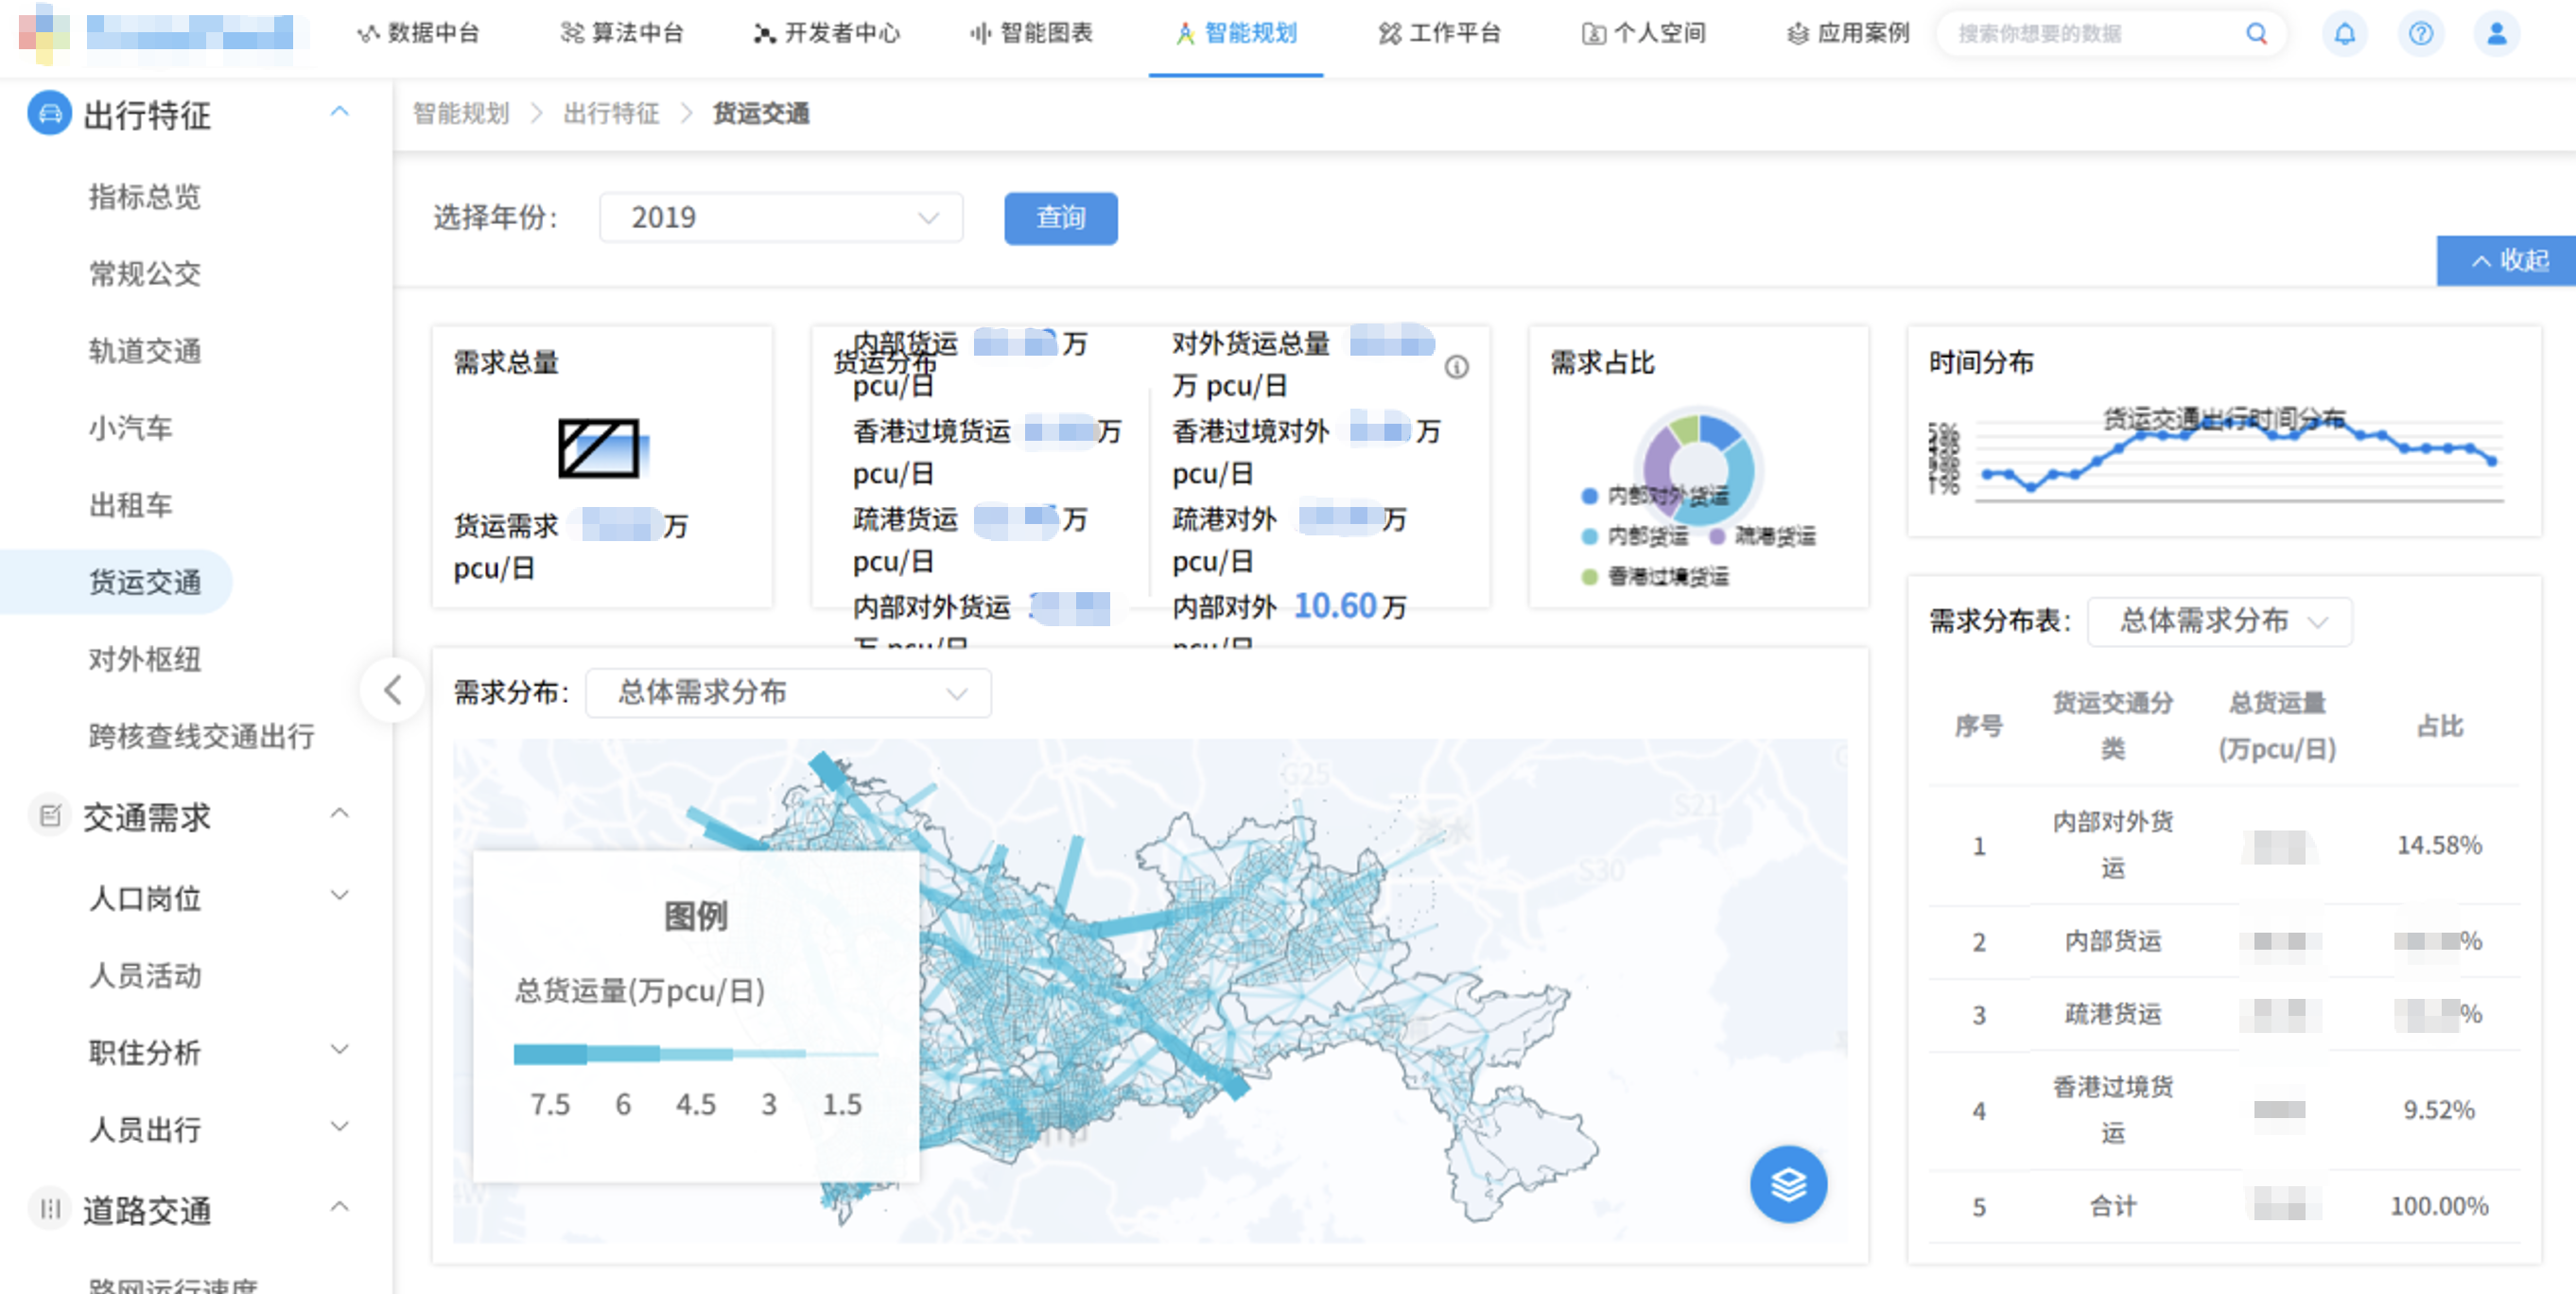Viewport: 2576px width, 1294px height.
Task: Click the 占比 column header
Action: point(2440,726)
